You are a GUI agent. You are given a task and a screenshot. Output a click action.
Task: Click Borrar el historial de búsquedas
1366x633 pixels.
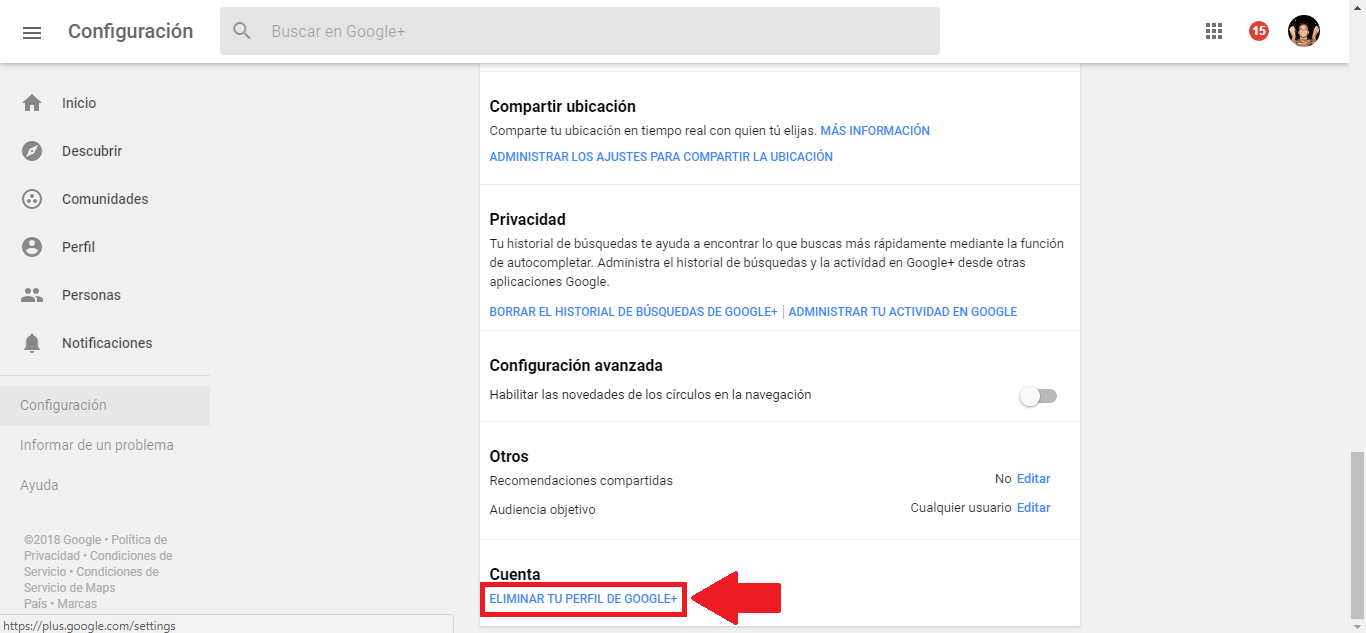coord(633,312)
